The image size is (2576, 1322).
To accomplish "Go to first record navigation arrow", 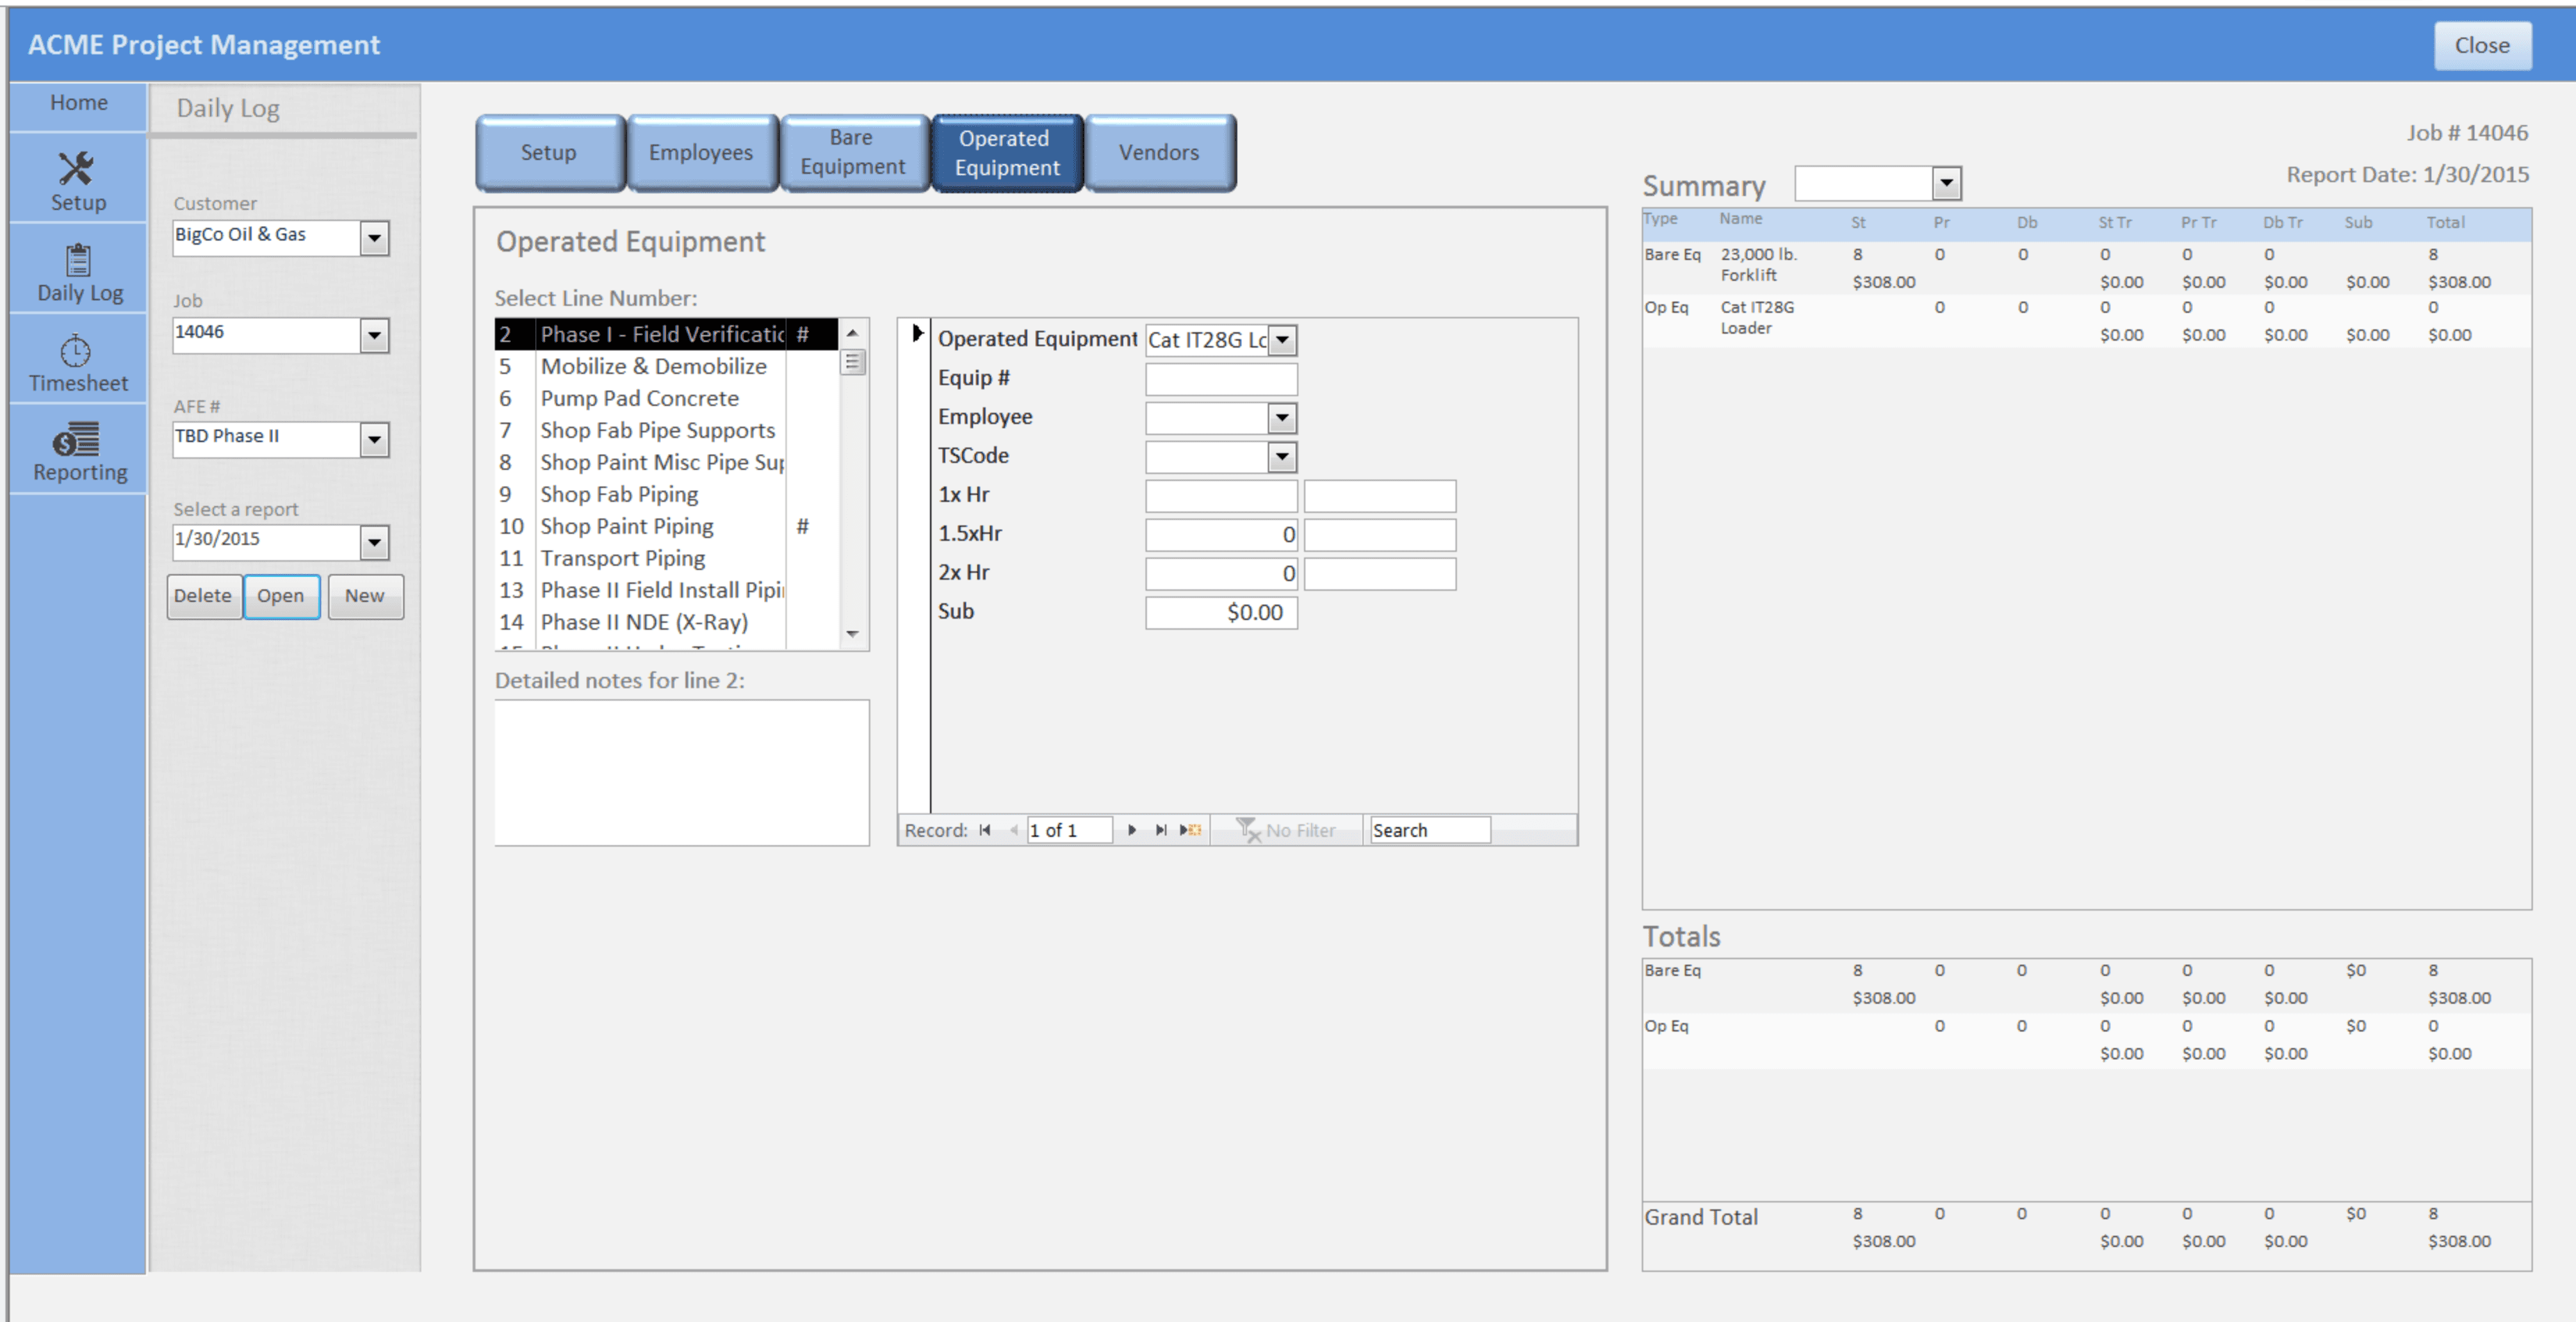I will click(x=985, y=830).
